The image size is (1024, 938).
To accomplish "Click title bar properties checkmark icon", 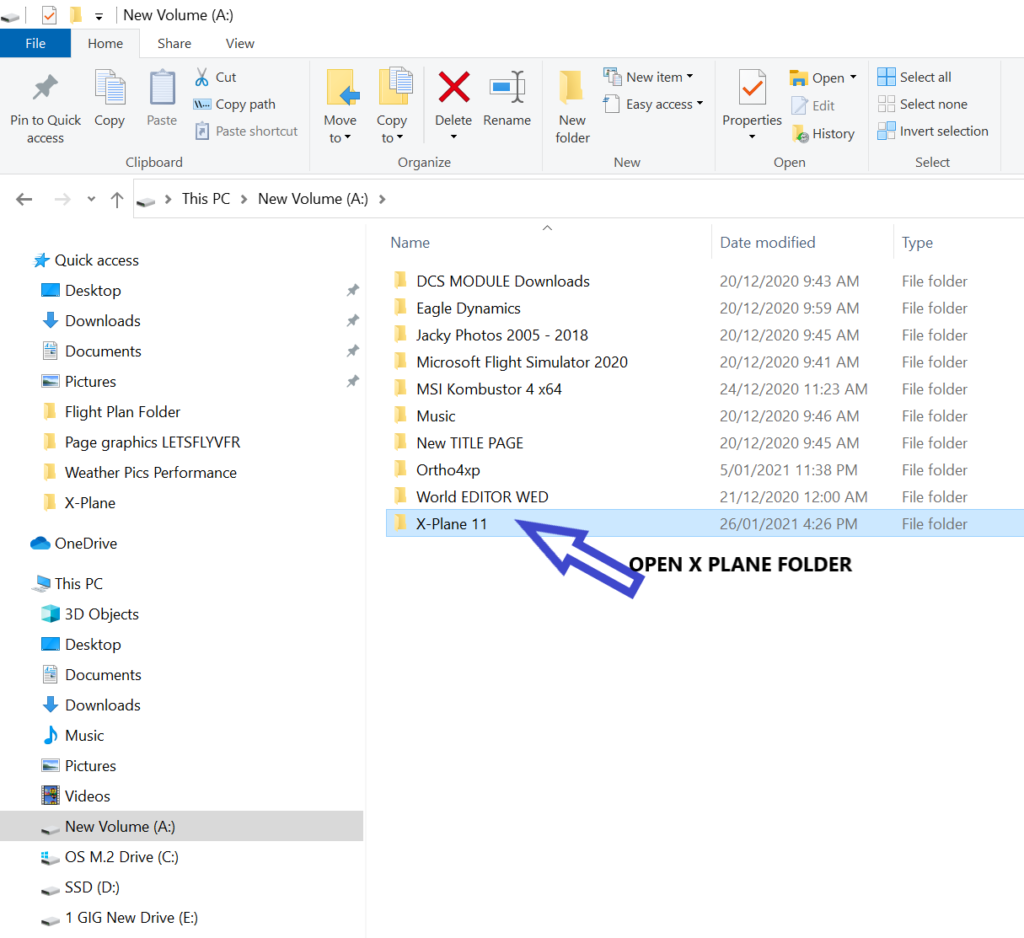I will pyautogui.click(x=49, y=14).
